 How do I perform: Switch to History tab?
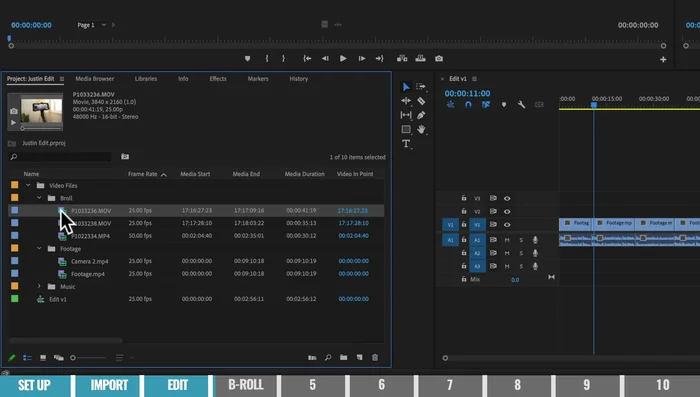pyautogui.click(x=299, y=79)
